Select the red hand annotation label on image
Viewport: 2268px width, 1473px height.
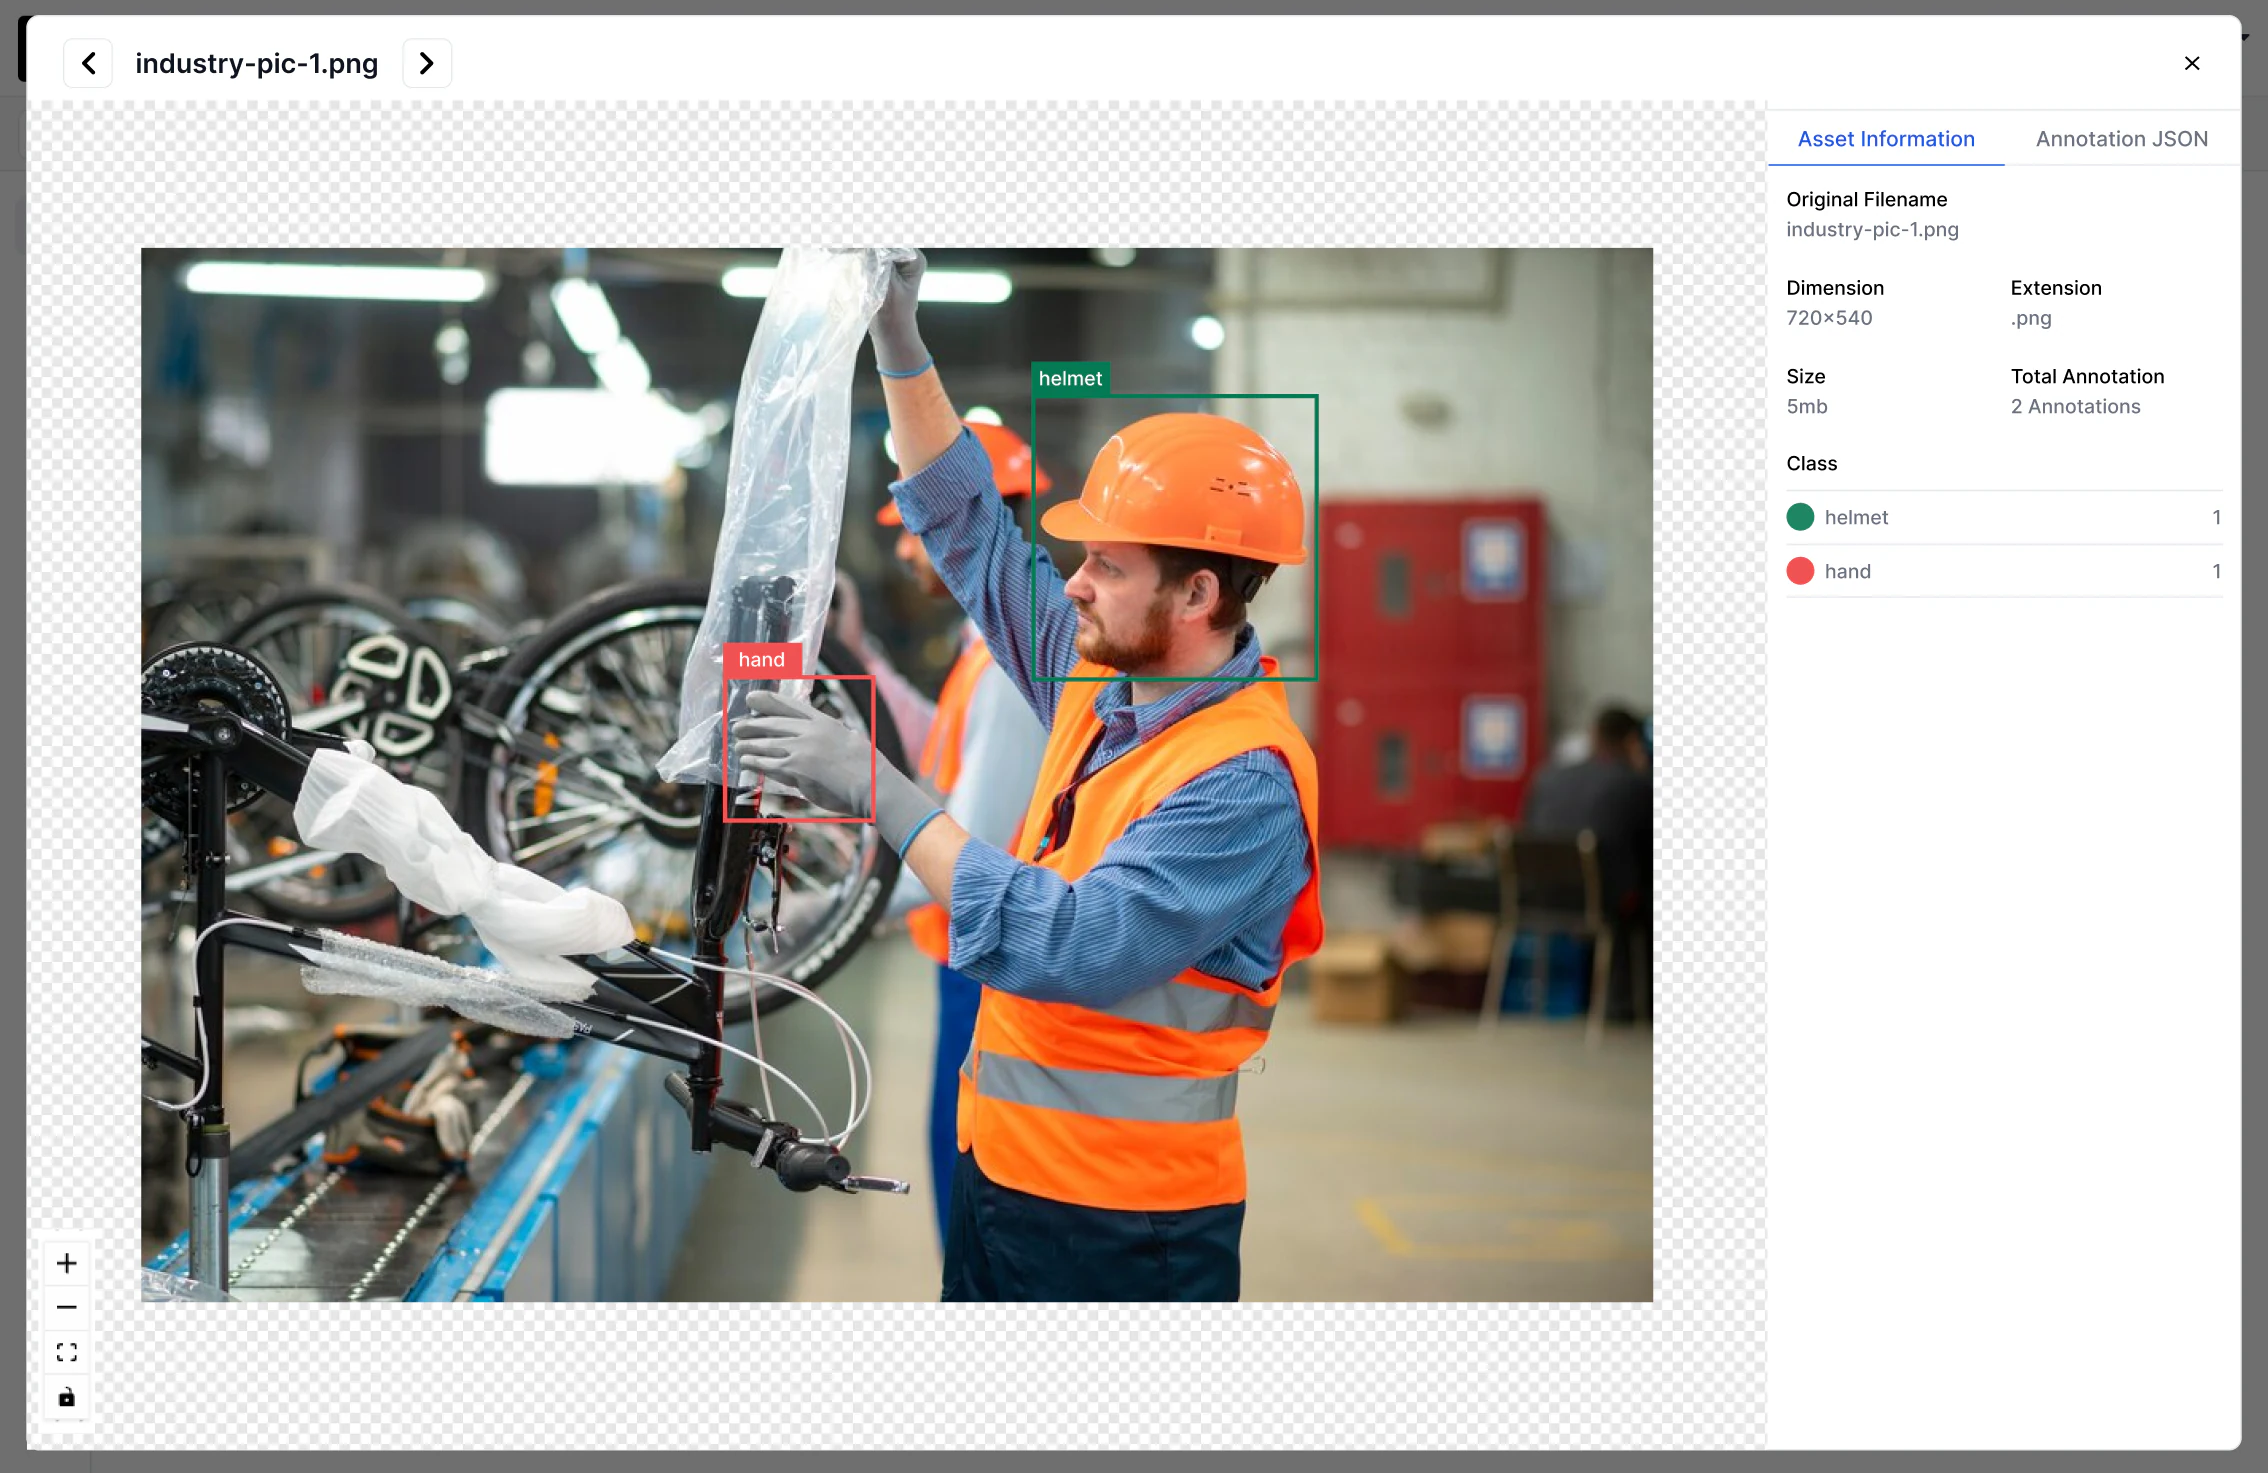[x=762, y=660]
